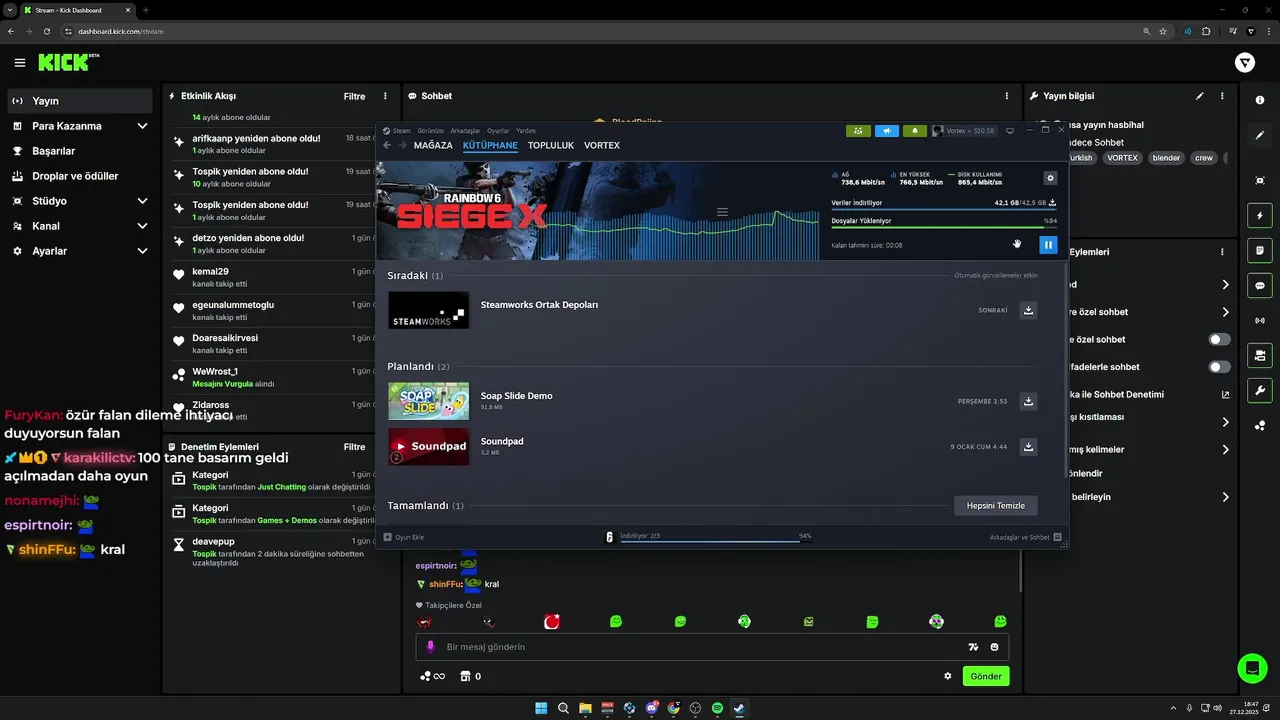Switch to MAĞAZA tab in Steam
This screenshot has height=720, width=1280.
tap(433, 145)
